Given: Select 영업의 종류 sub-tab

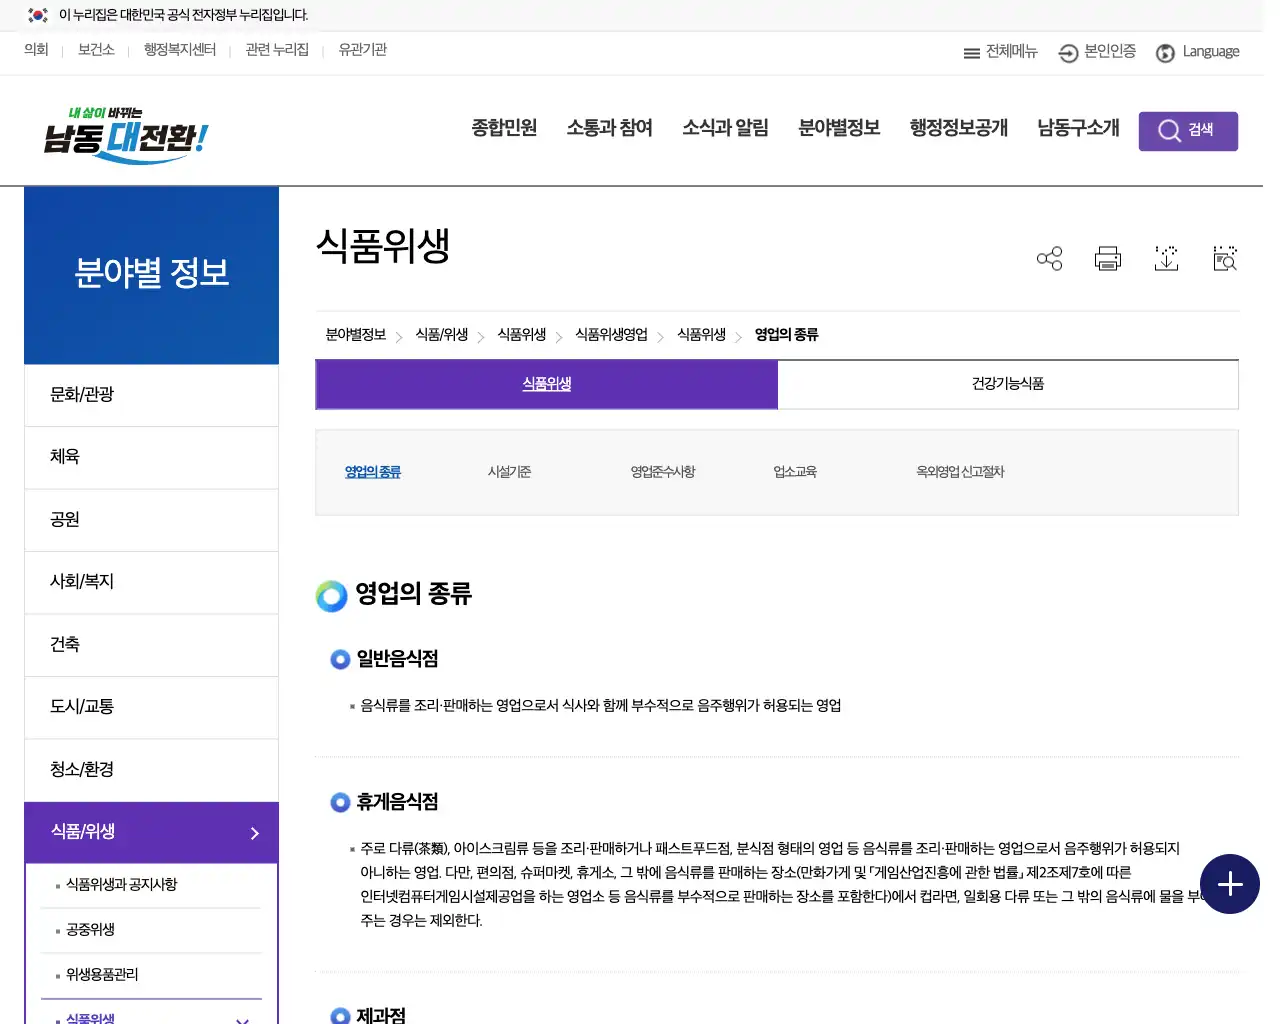Looking at the screenshot, I should [373, 472].
